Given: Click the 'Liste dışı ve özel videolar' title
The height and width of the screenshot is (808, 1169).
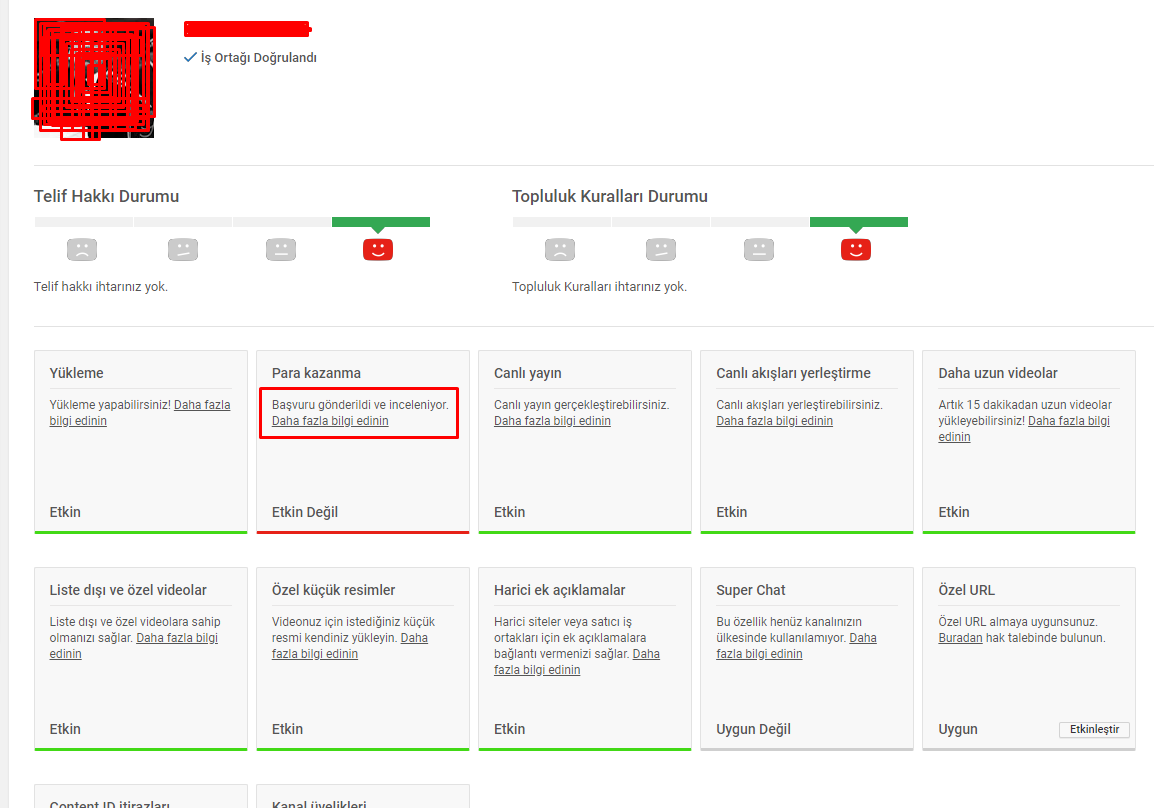Looking at the screenshot, I should pyautogui.click(x=128, y=590).
